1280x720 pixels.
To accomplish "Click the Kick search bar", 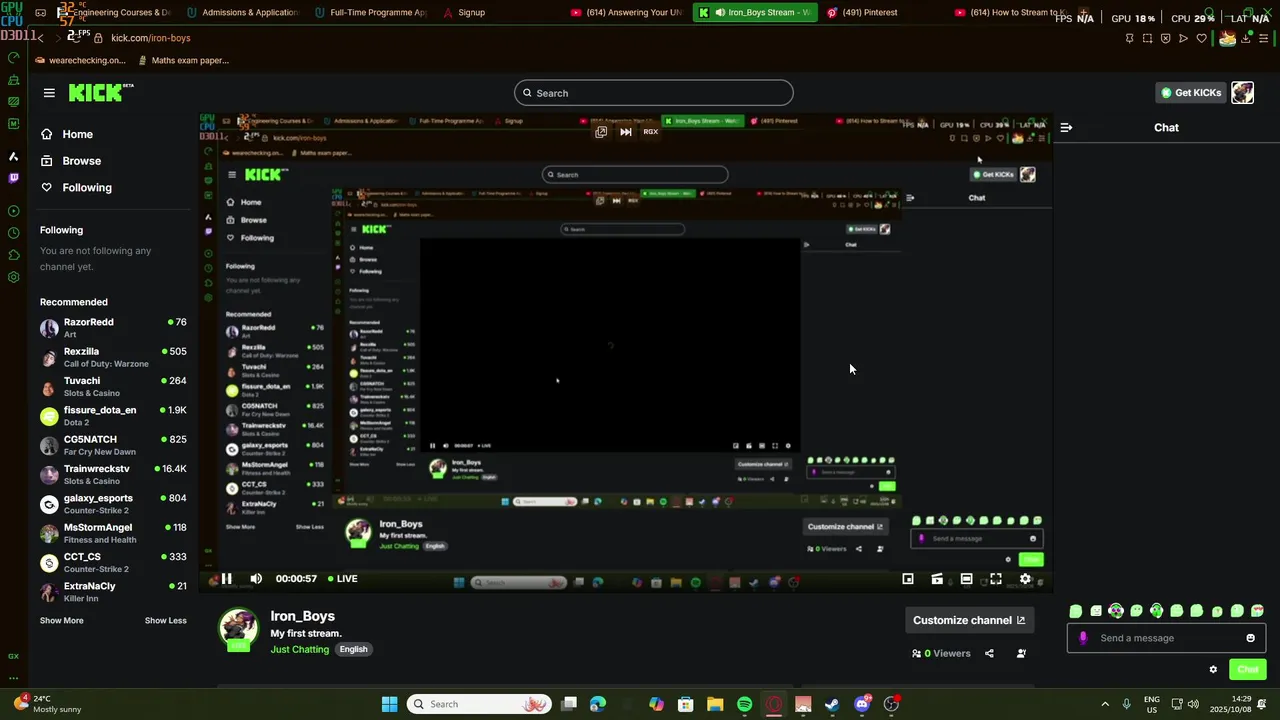I will pyautogui.click(x=654, y=93).
